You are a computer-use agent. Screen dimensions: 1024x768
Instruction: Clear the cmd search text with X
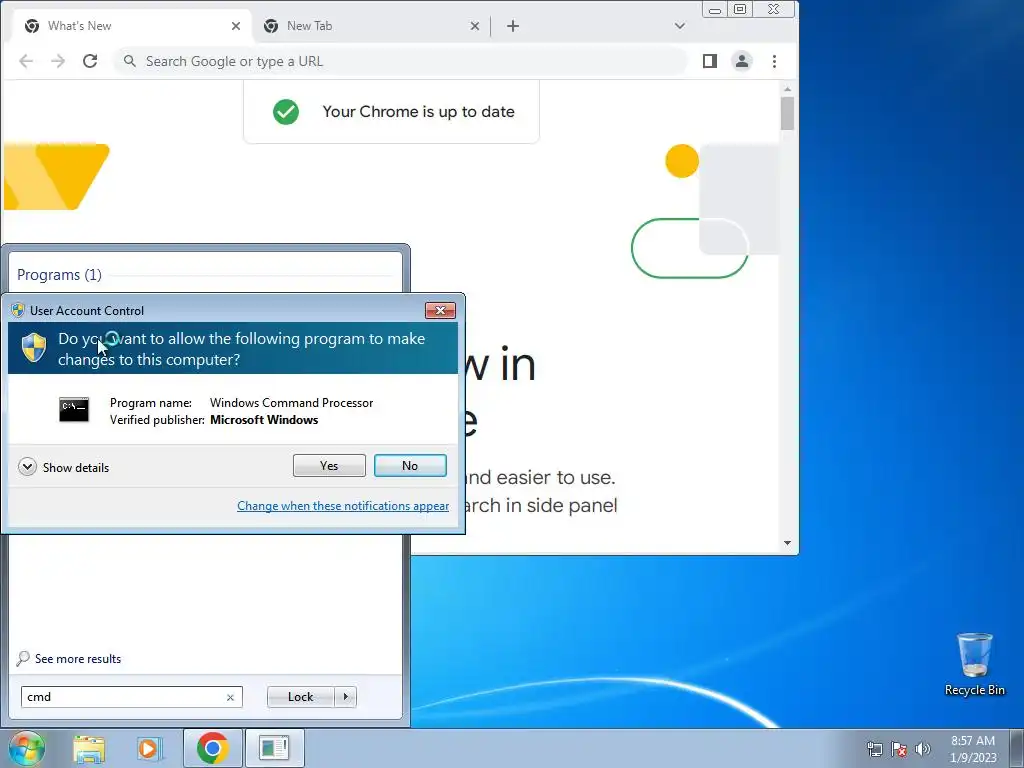pyautogui.click(x=230, y=697)
